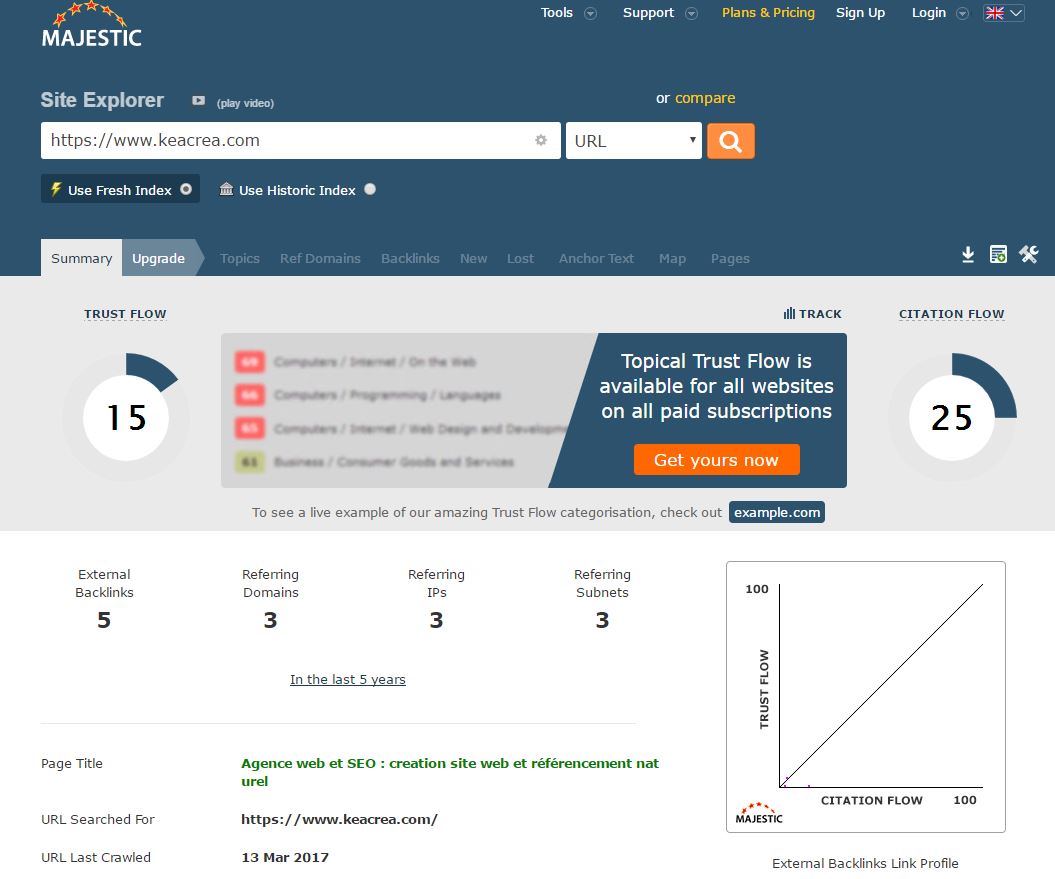This screenshot has width=1055, height=879.
Task: Expand the Tools menu arrow
Action: (590, 13)
